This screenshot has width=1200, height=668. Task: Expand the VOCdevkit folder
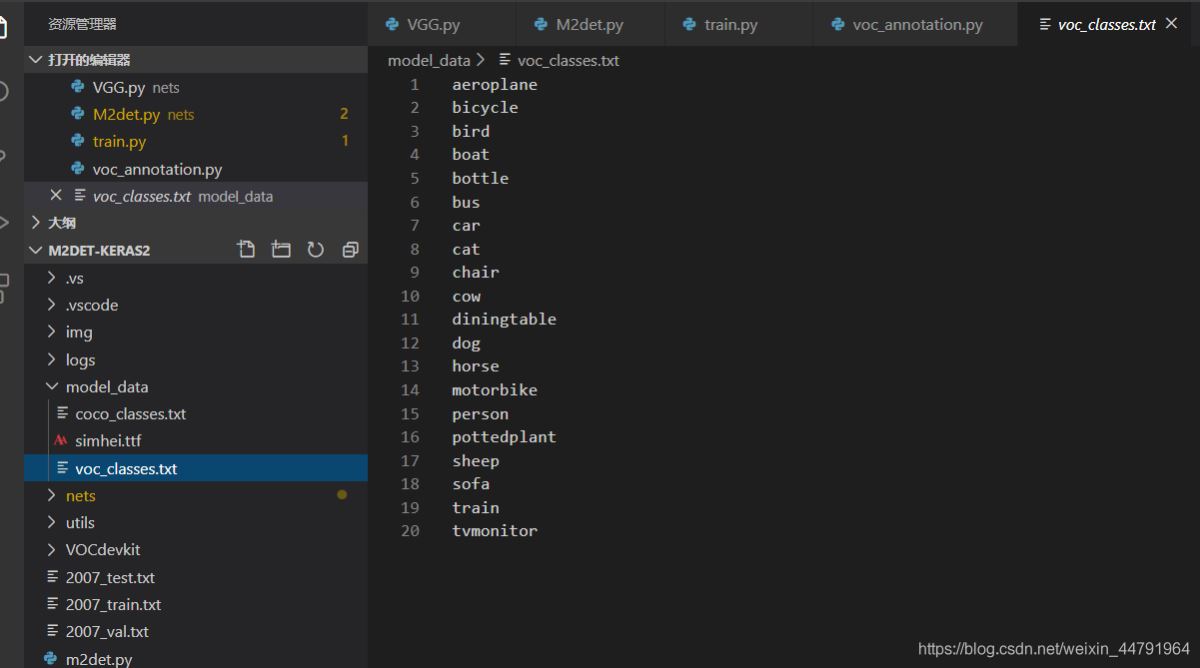click(103, 550)
